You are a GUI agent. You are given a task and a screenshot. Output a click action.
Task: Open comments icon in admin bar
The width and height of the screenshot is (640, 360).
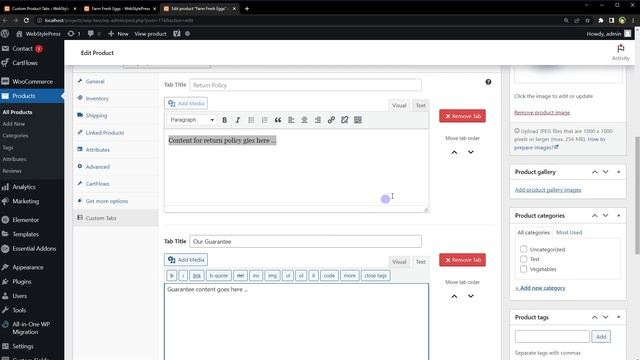click(93, 34)
